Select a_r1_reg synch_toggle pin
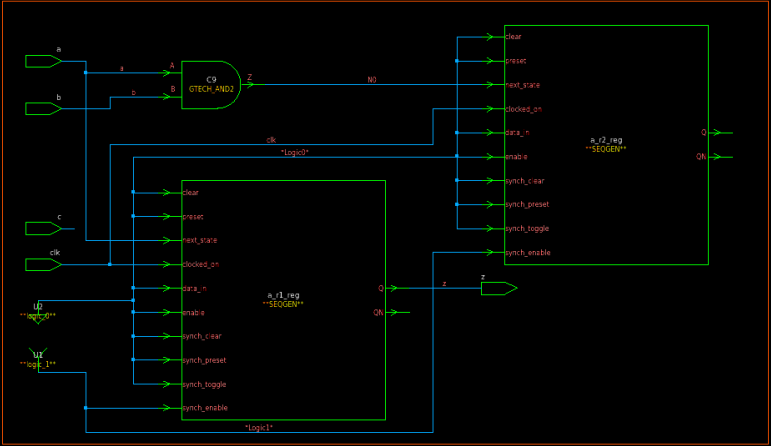The height and width of the screenshot is (446, 771). 204,385
